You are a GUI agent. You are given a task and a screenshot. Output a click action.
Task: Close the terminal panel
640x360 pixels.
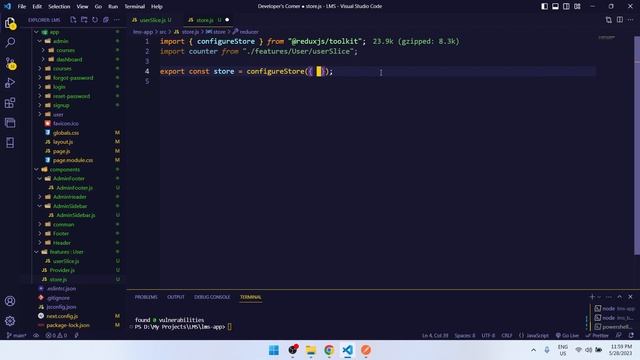pyautogui.click(x=630, y=297)
